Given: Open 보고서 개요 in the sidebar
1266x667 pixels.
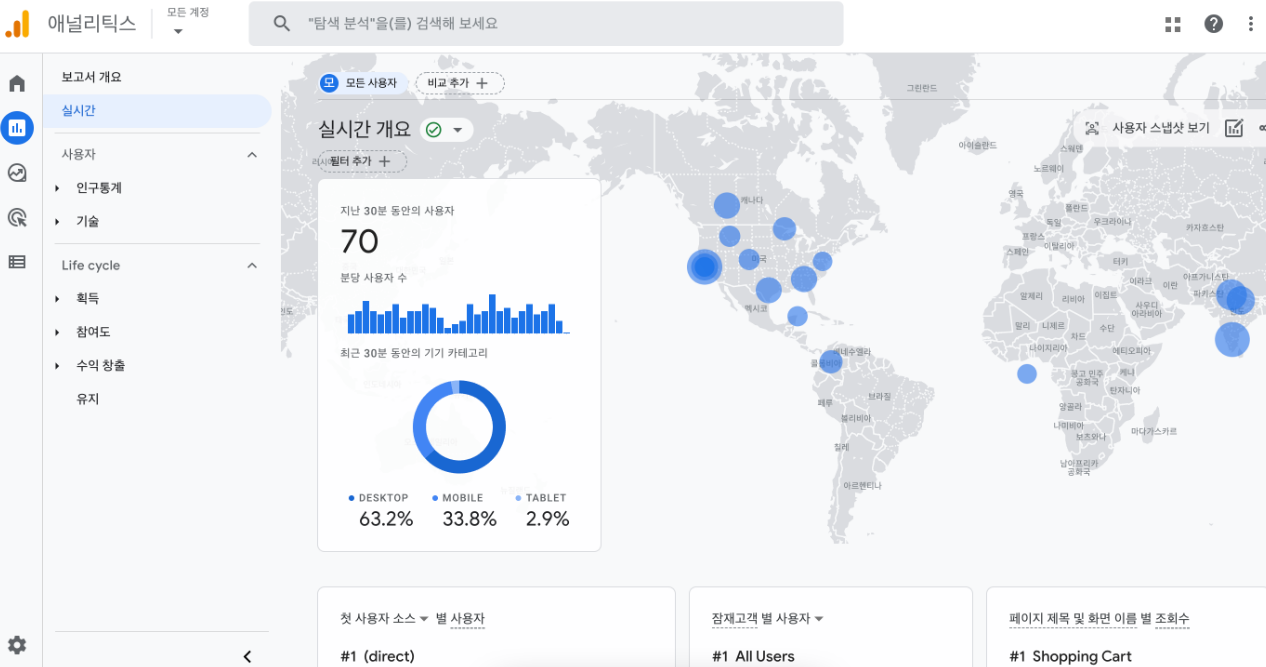Looking at the screenshot, I should coord(91,77).
